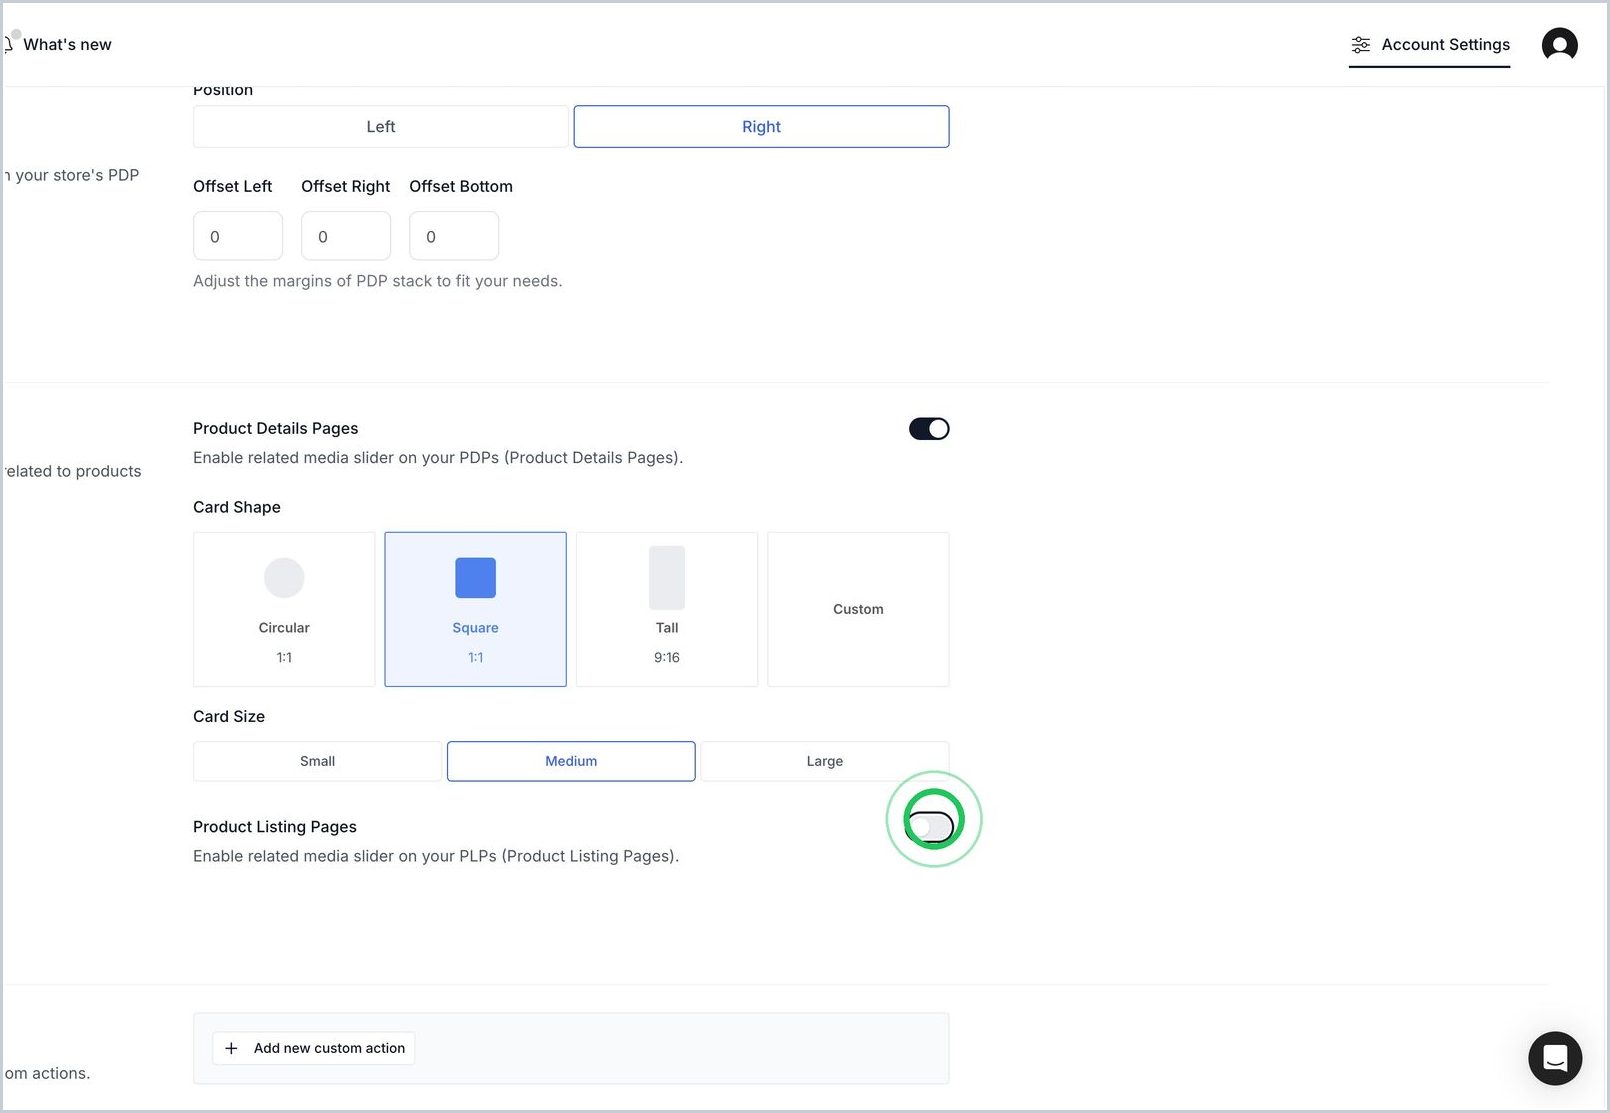The image size is (1610, 1113).
Task: Click Add new custom action button
Action: click(x=314, y=1048)
